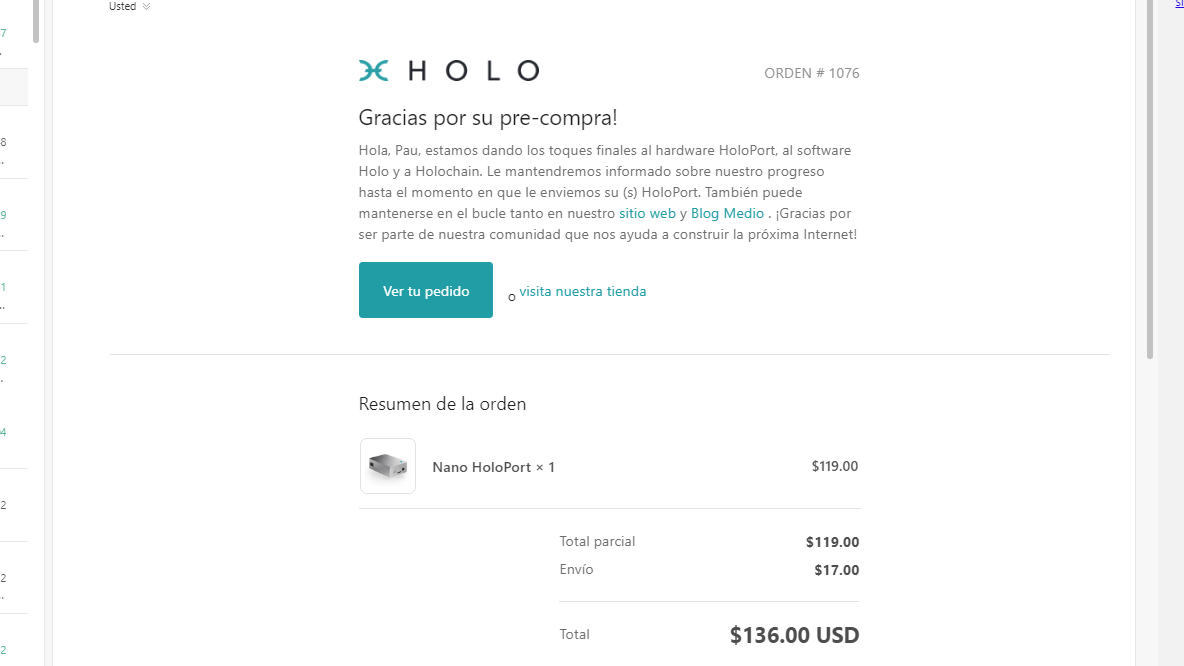Follow the sitio web link
This screenshot has height=666, width=1184.
647,214
